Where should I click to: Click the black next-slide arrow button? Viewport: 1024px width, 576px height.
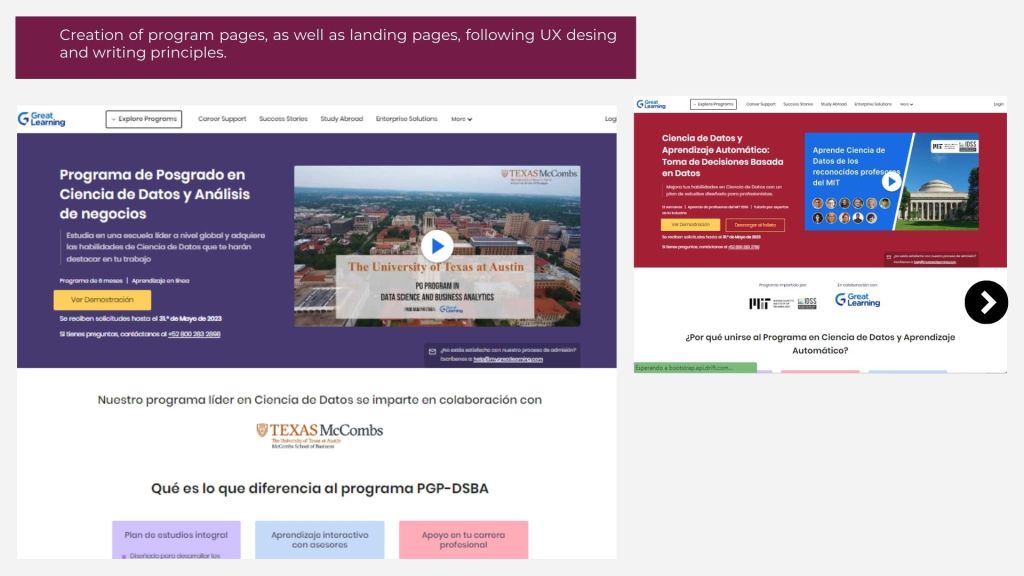coord(986,302)
